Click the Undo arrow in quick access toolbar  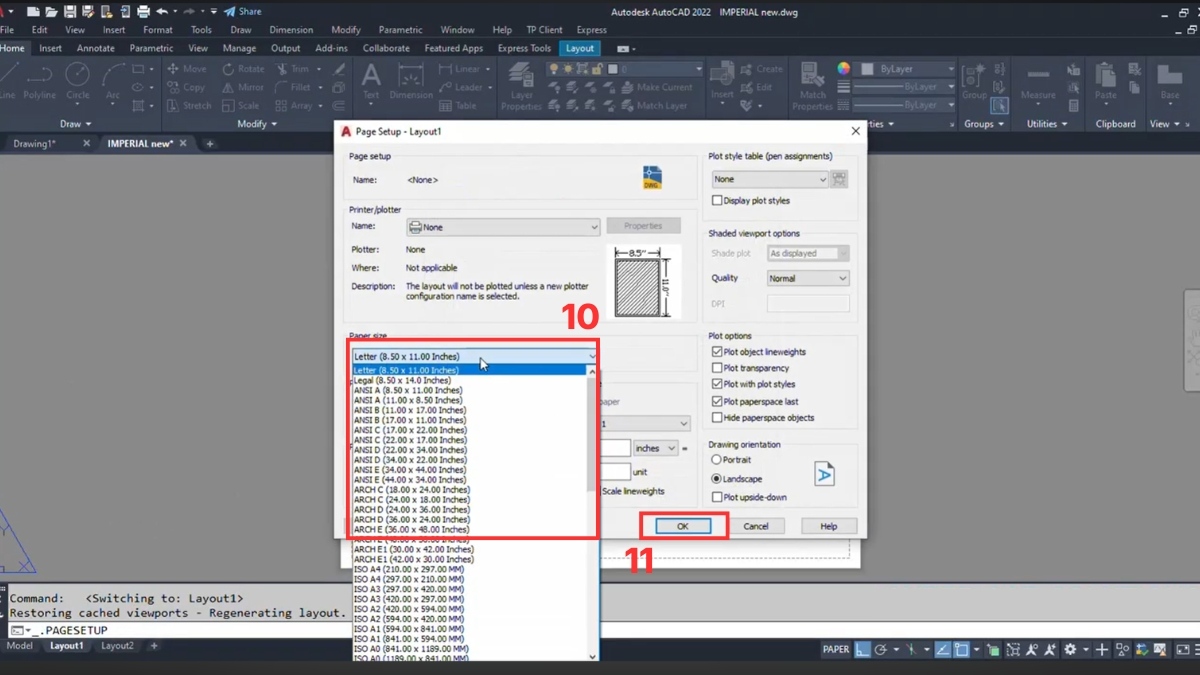pyautogui.click(x=162, y=11)
